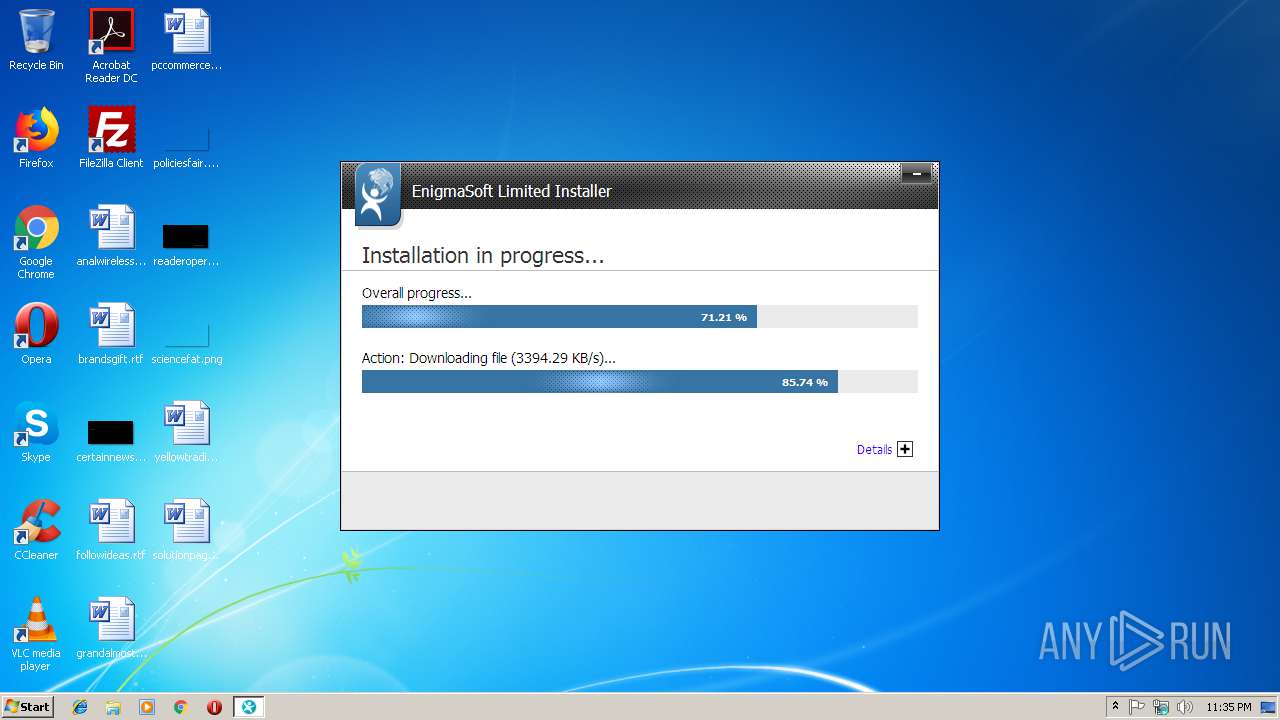
Task: Open the Recycle Bin desktop icon
Action: click(x=36, y=40)
